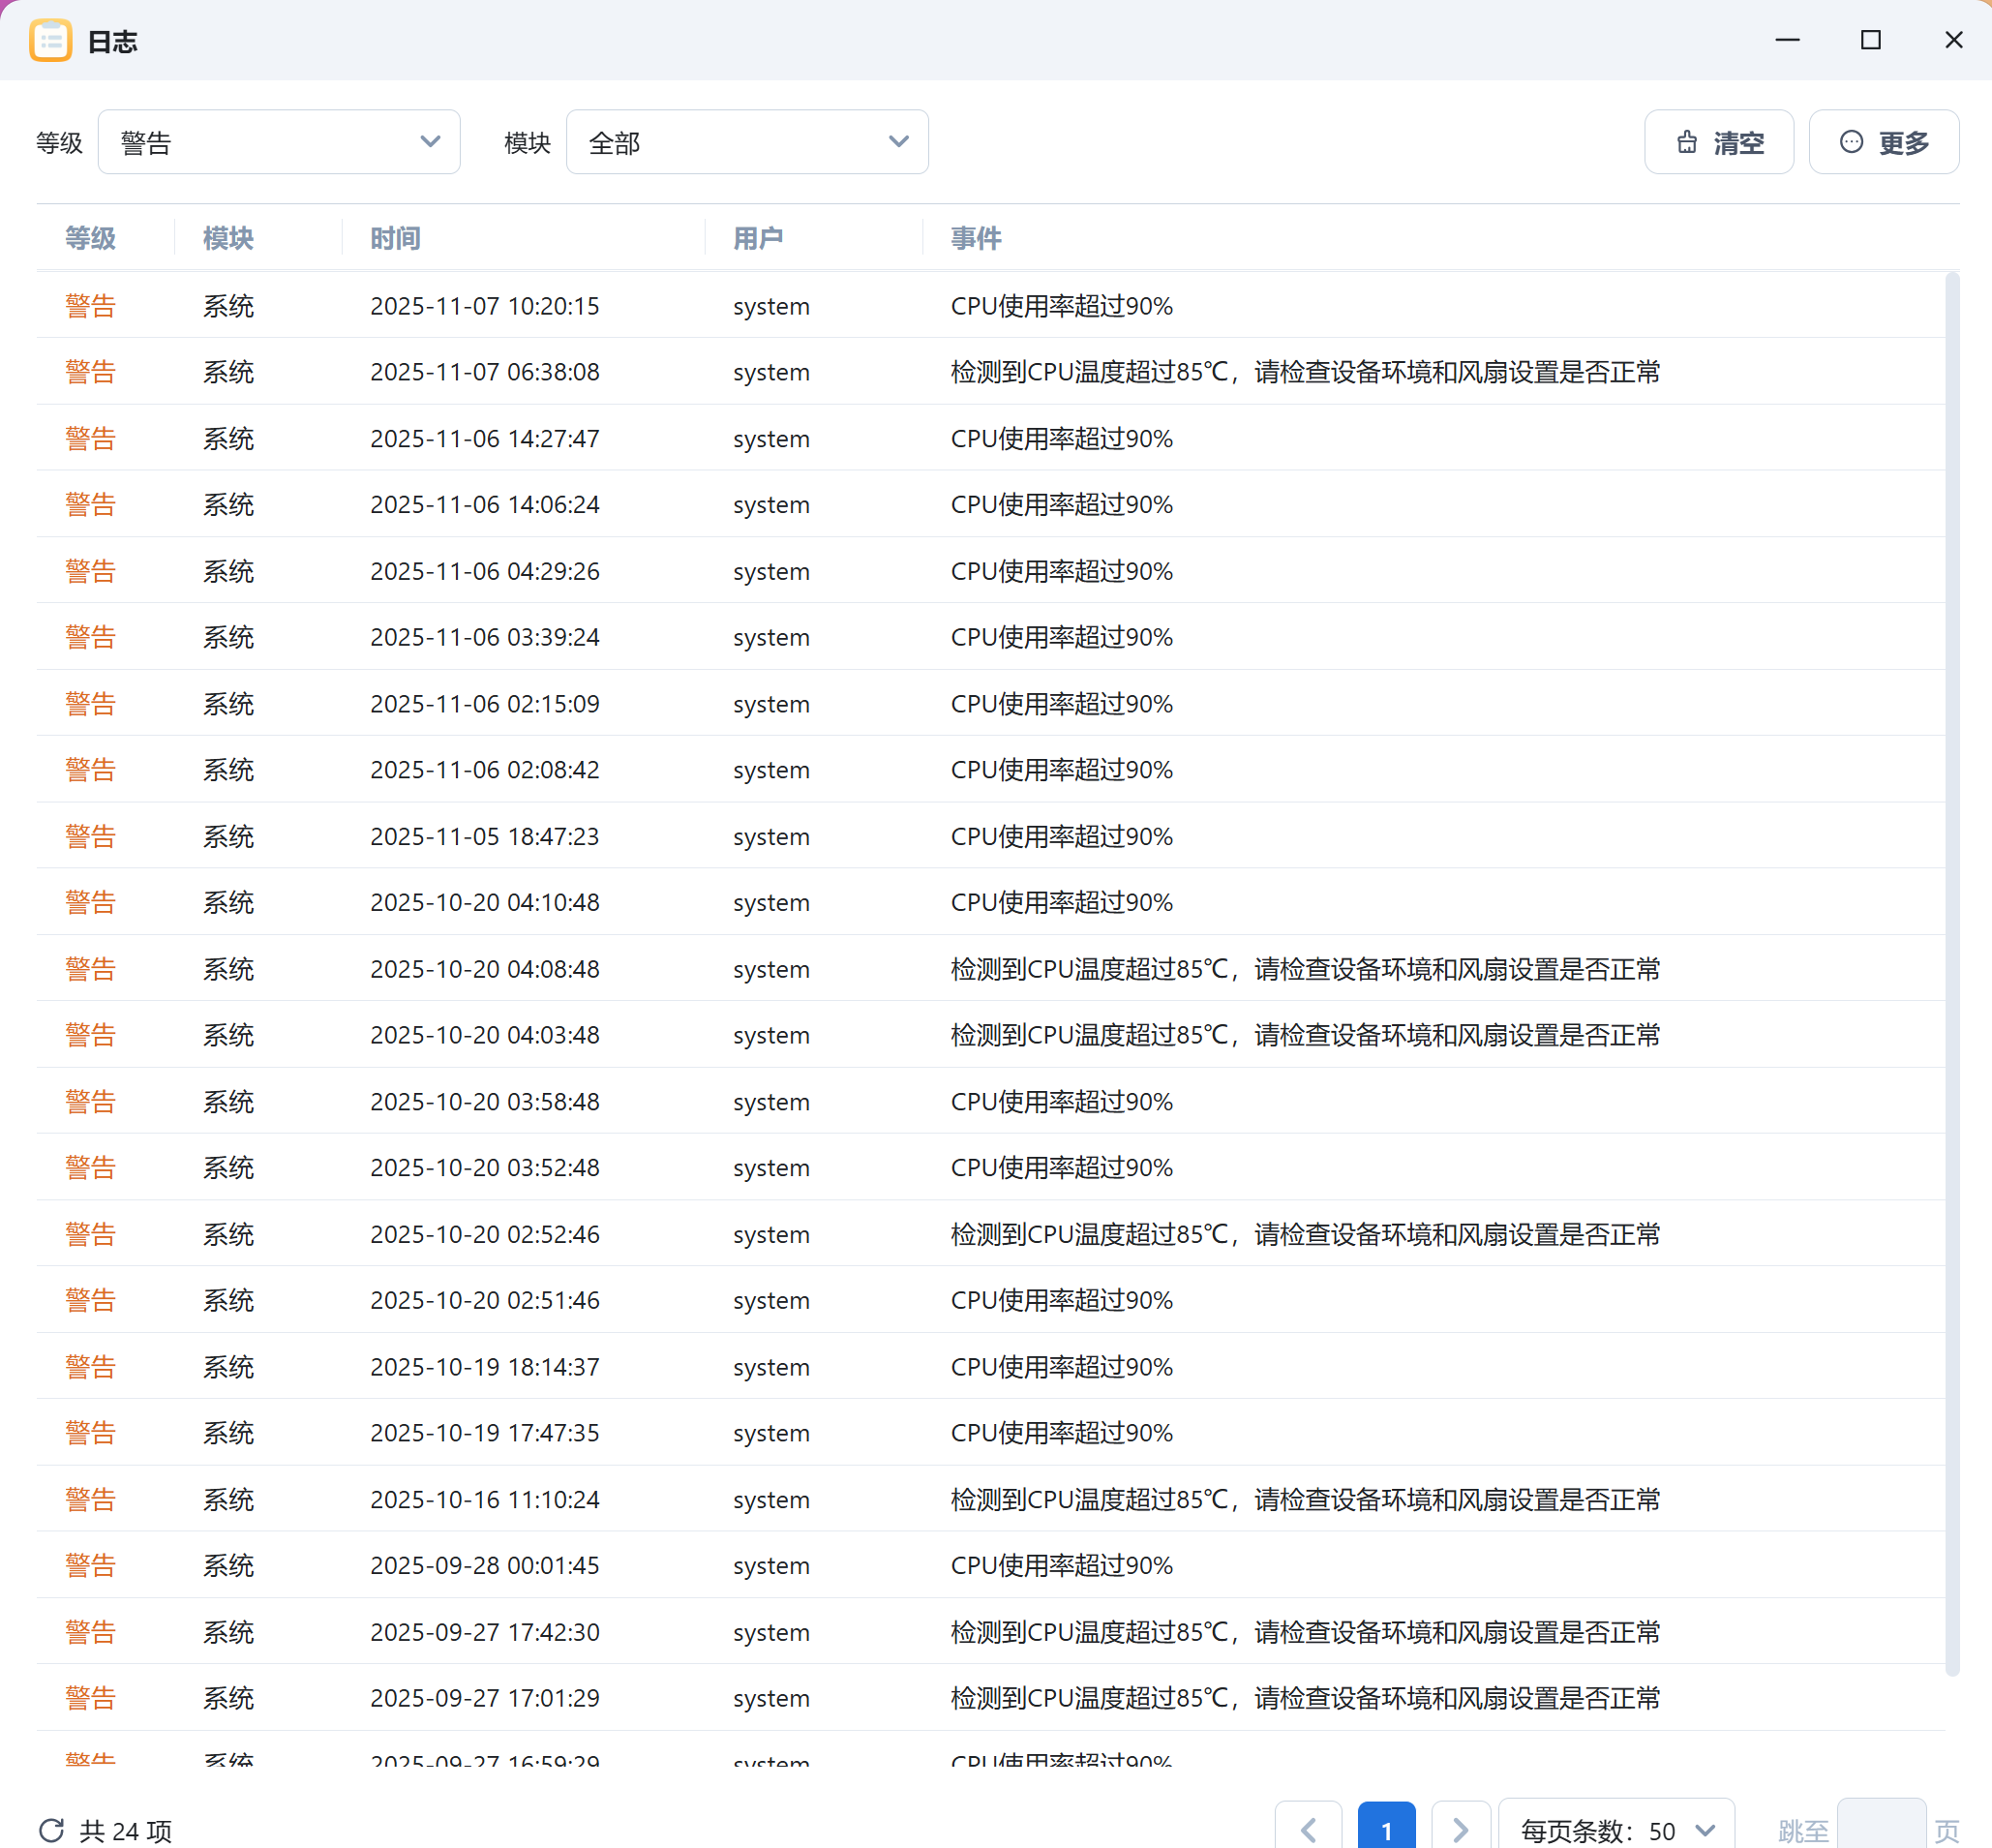Click the chevron icon in 等级 dropdown

point(430,141)
